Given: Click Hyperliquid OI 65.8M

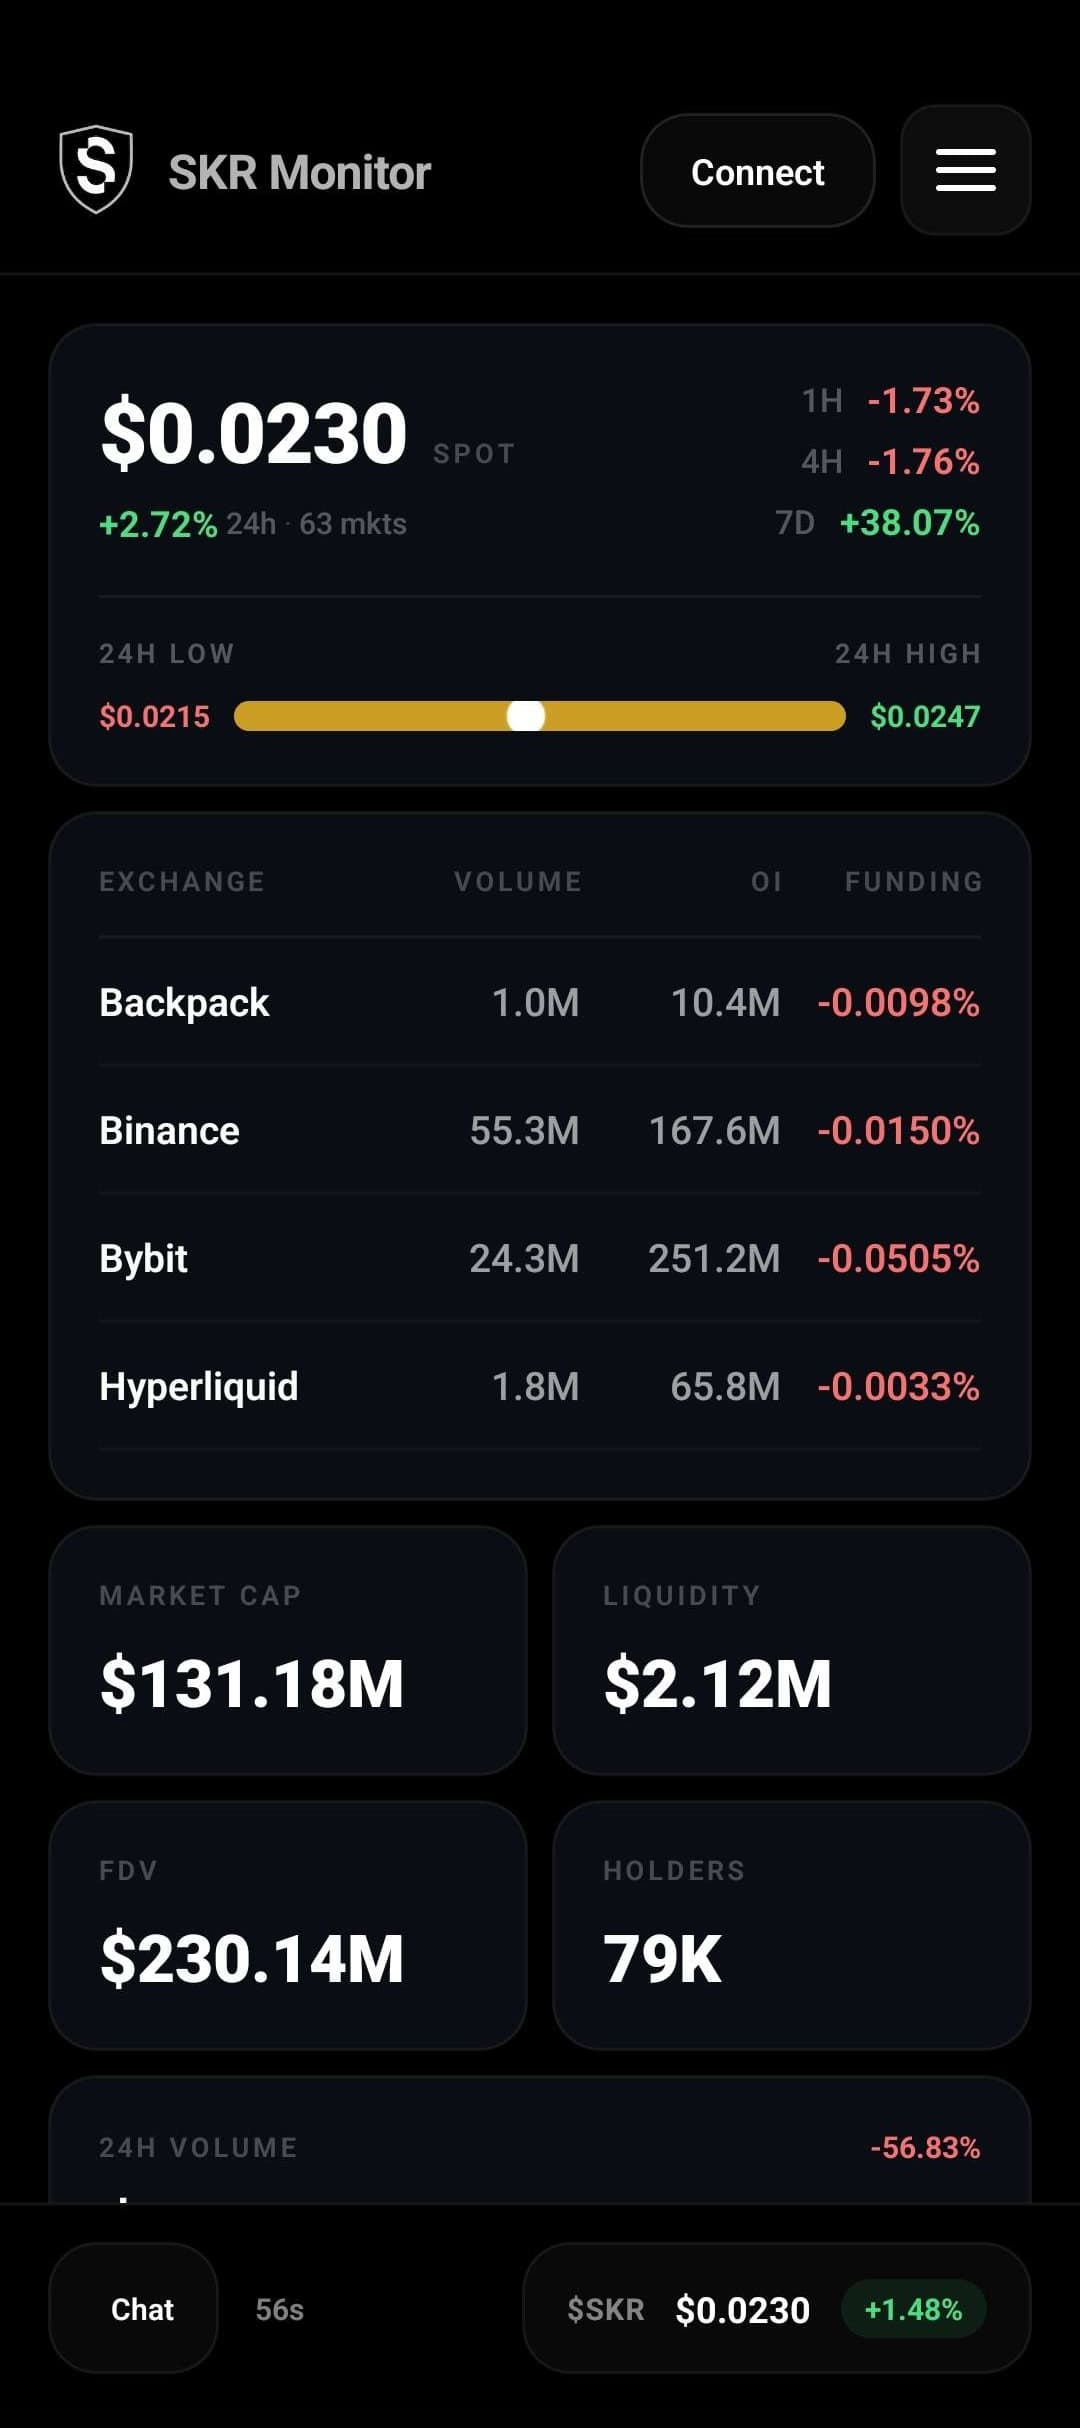Looking at the screenshot, I should click(x=725, y=1386).
